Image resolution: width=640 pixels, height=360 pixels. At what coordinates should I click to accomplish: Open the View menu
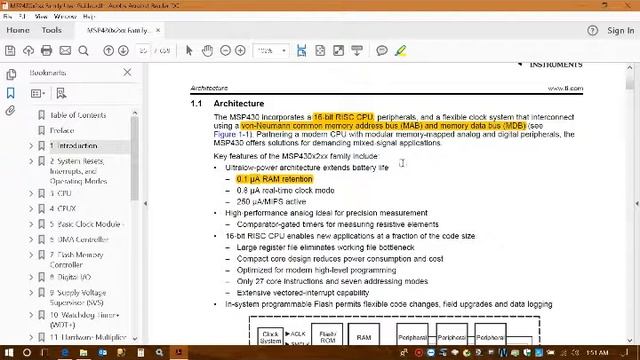pyautogui.click(x=41, y=17)
